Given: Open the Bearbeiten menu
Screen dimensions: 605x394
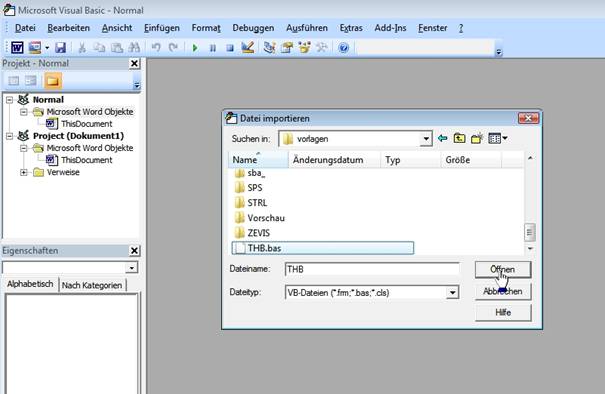Looking at the screenshot, I should pyautogui.click(x=69, y=28).
